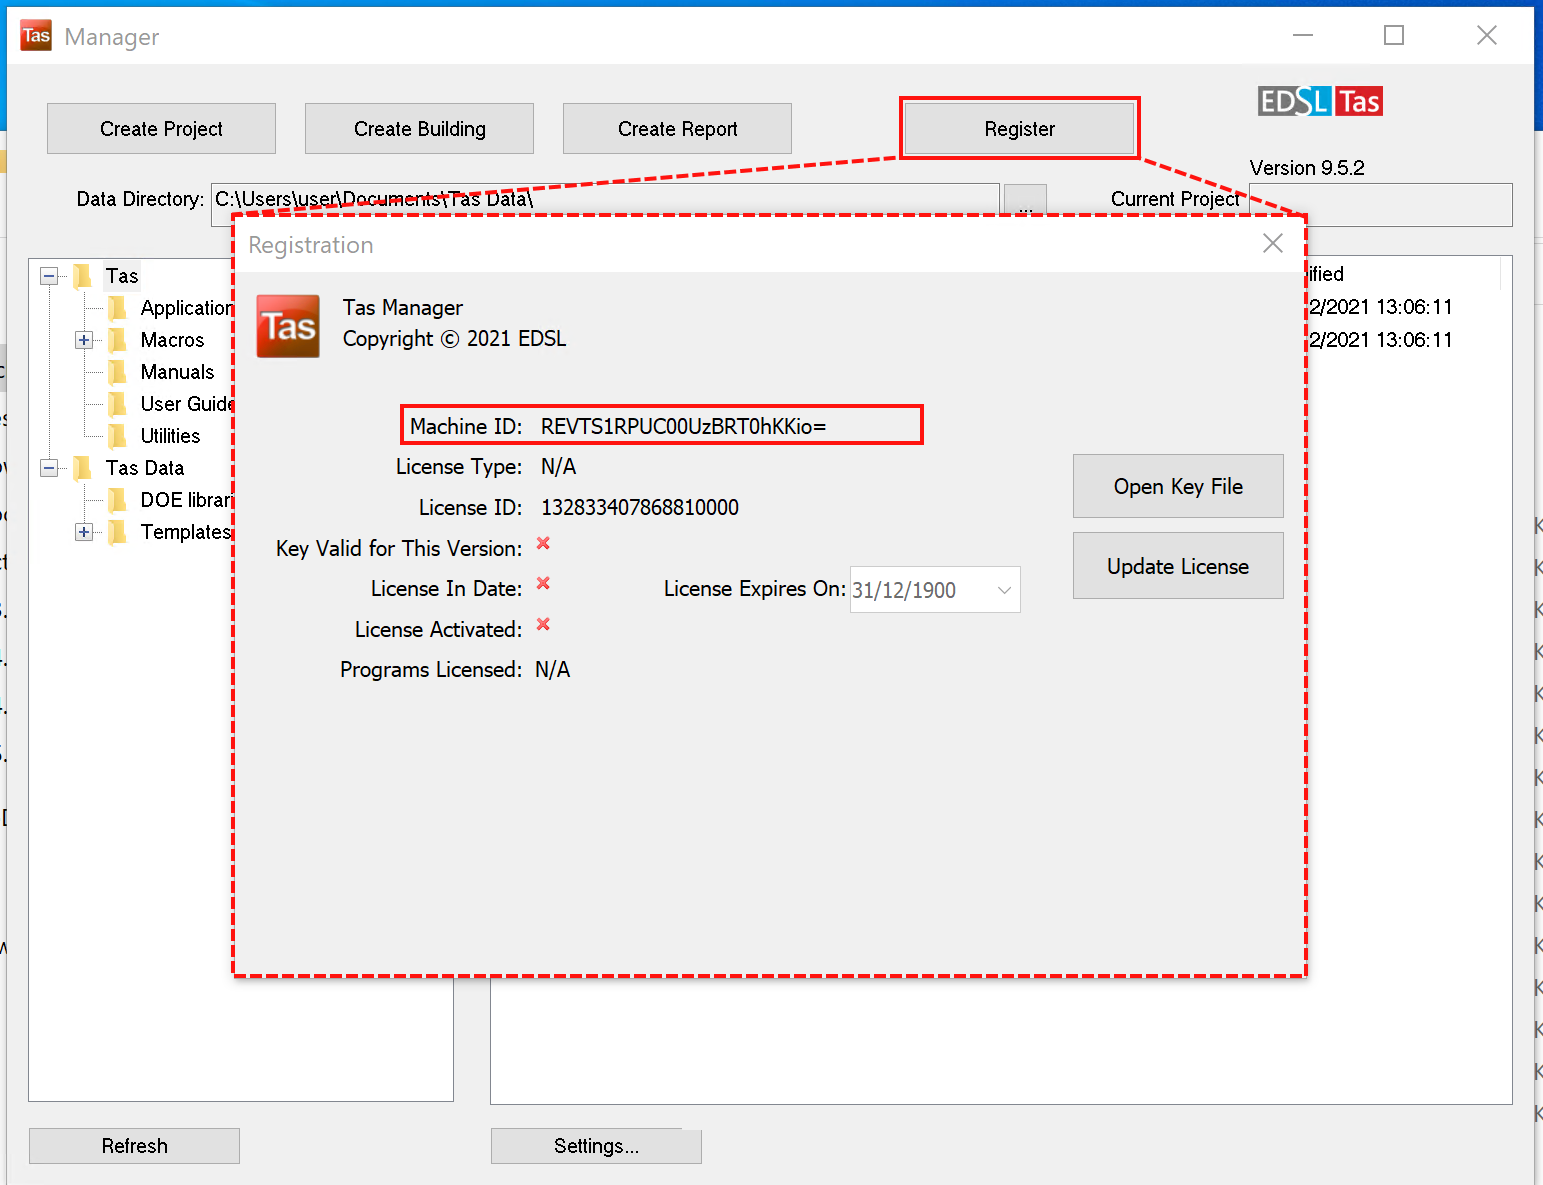Click the Update License button
1543x1185 pixels.
1178,566
